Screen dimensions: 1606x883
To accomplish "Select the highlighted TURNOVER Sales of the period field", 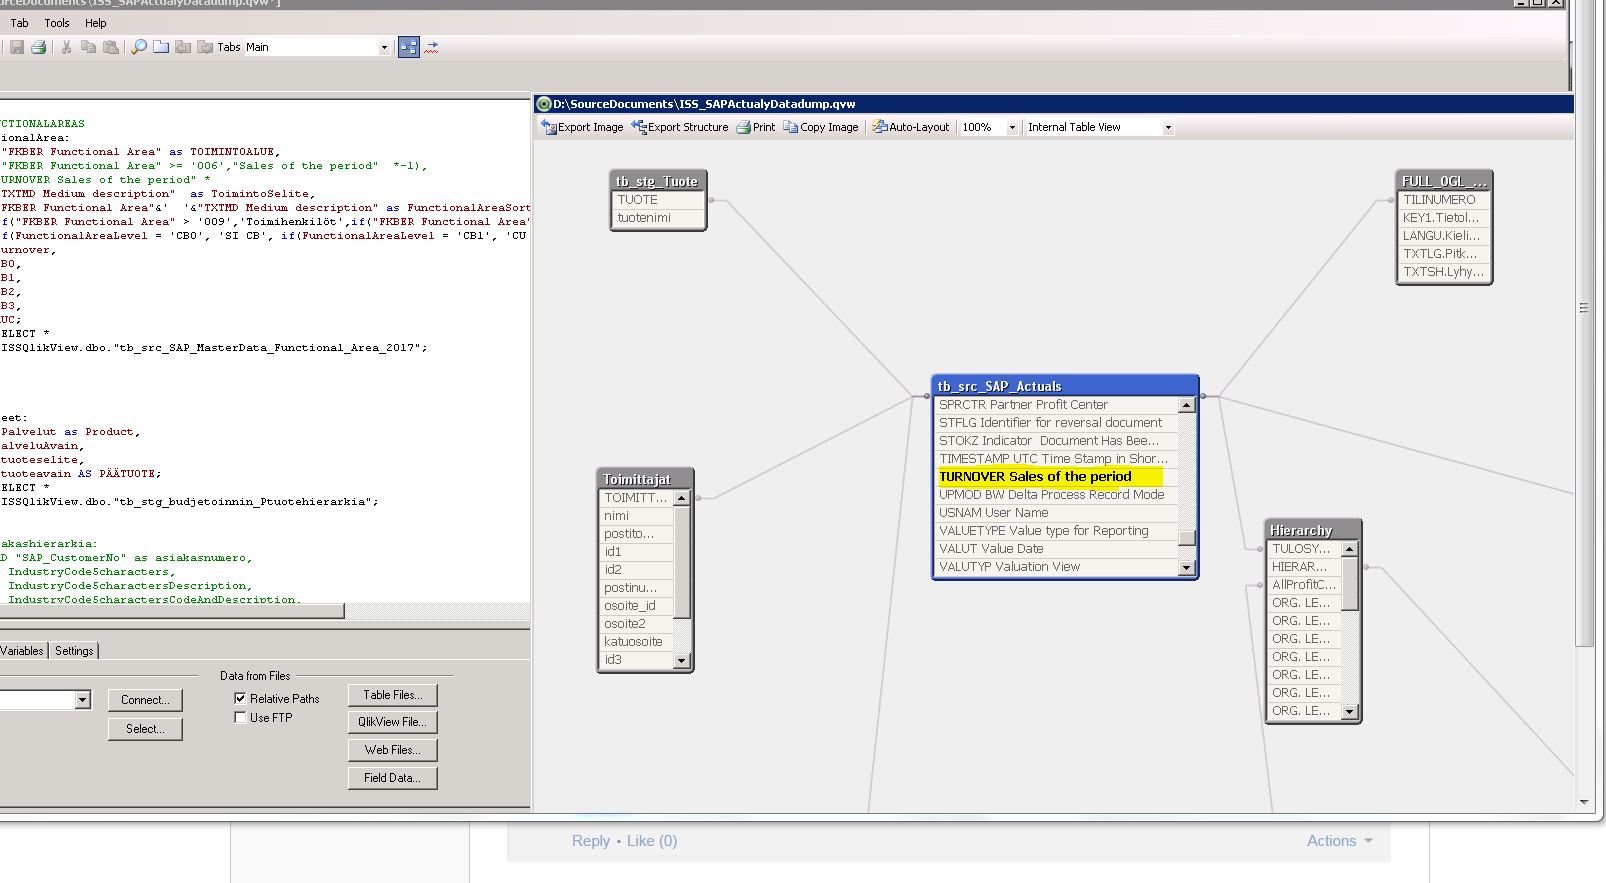I will pyautogui.click(x=1035, y=477).
